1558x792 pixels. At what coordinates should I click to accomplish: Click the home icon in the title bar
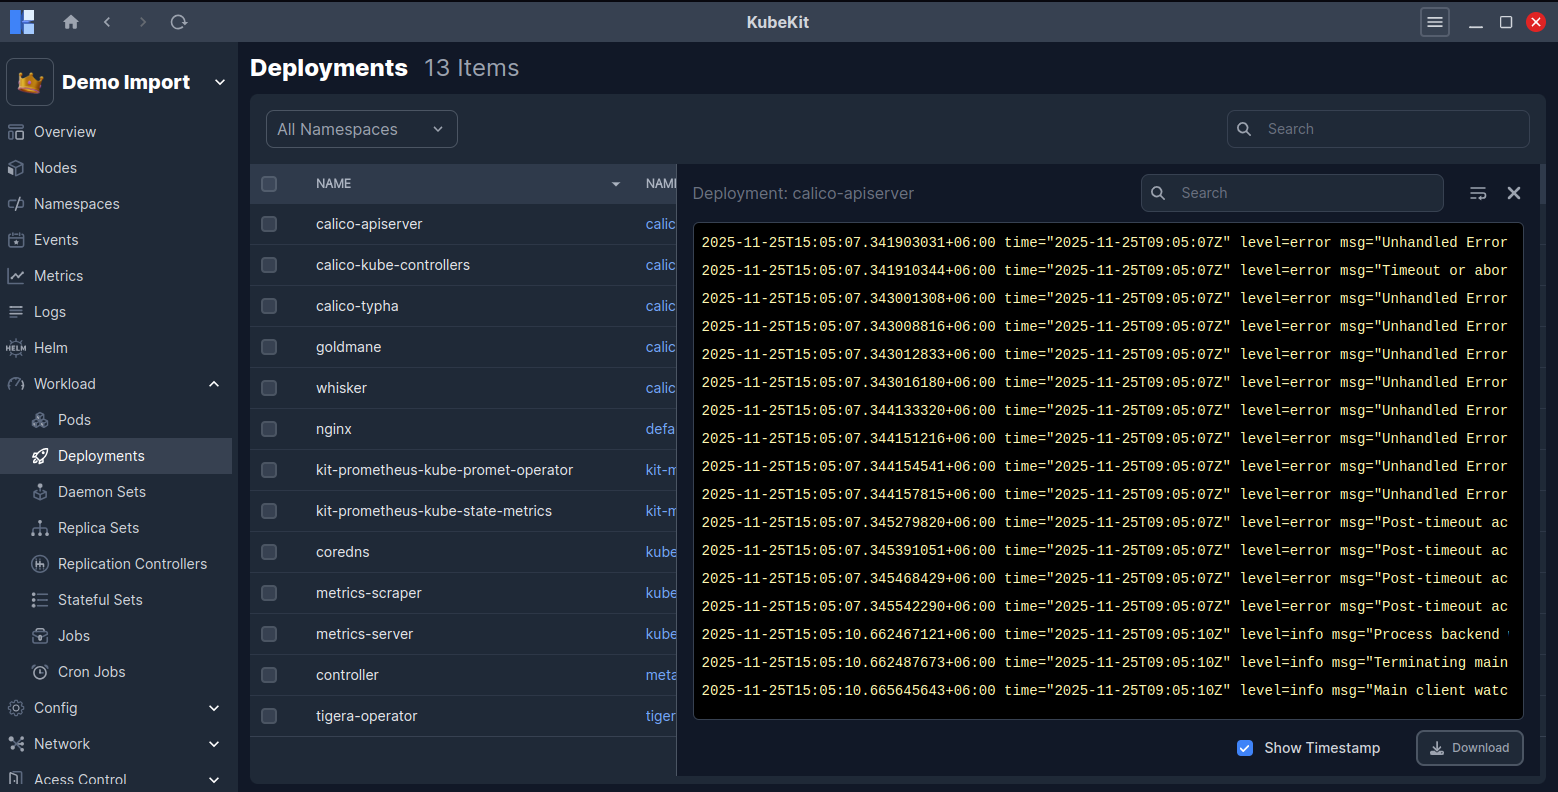click(x=70, y=21)
